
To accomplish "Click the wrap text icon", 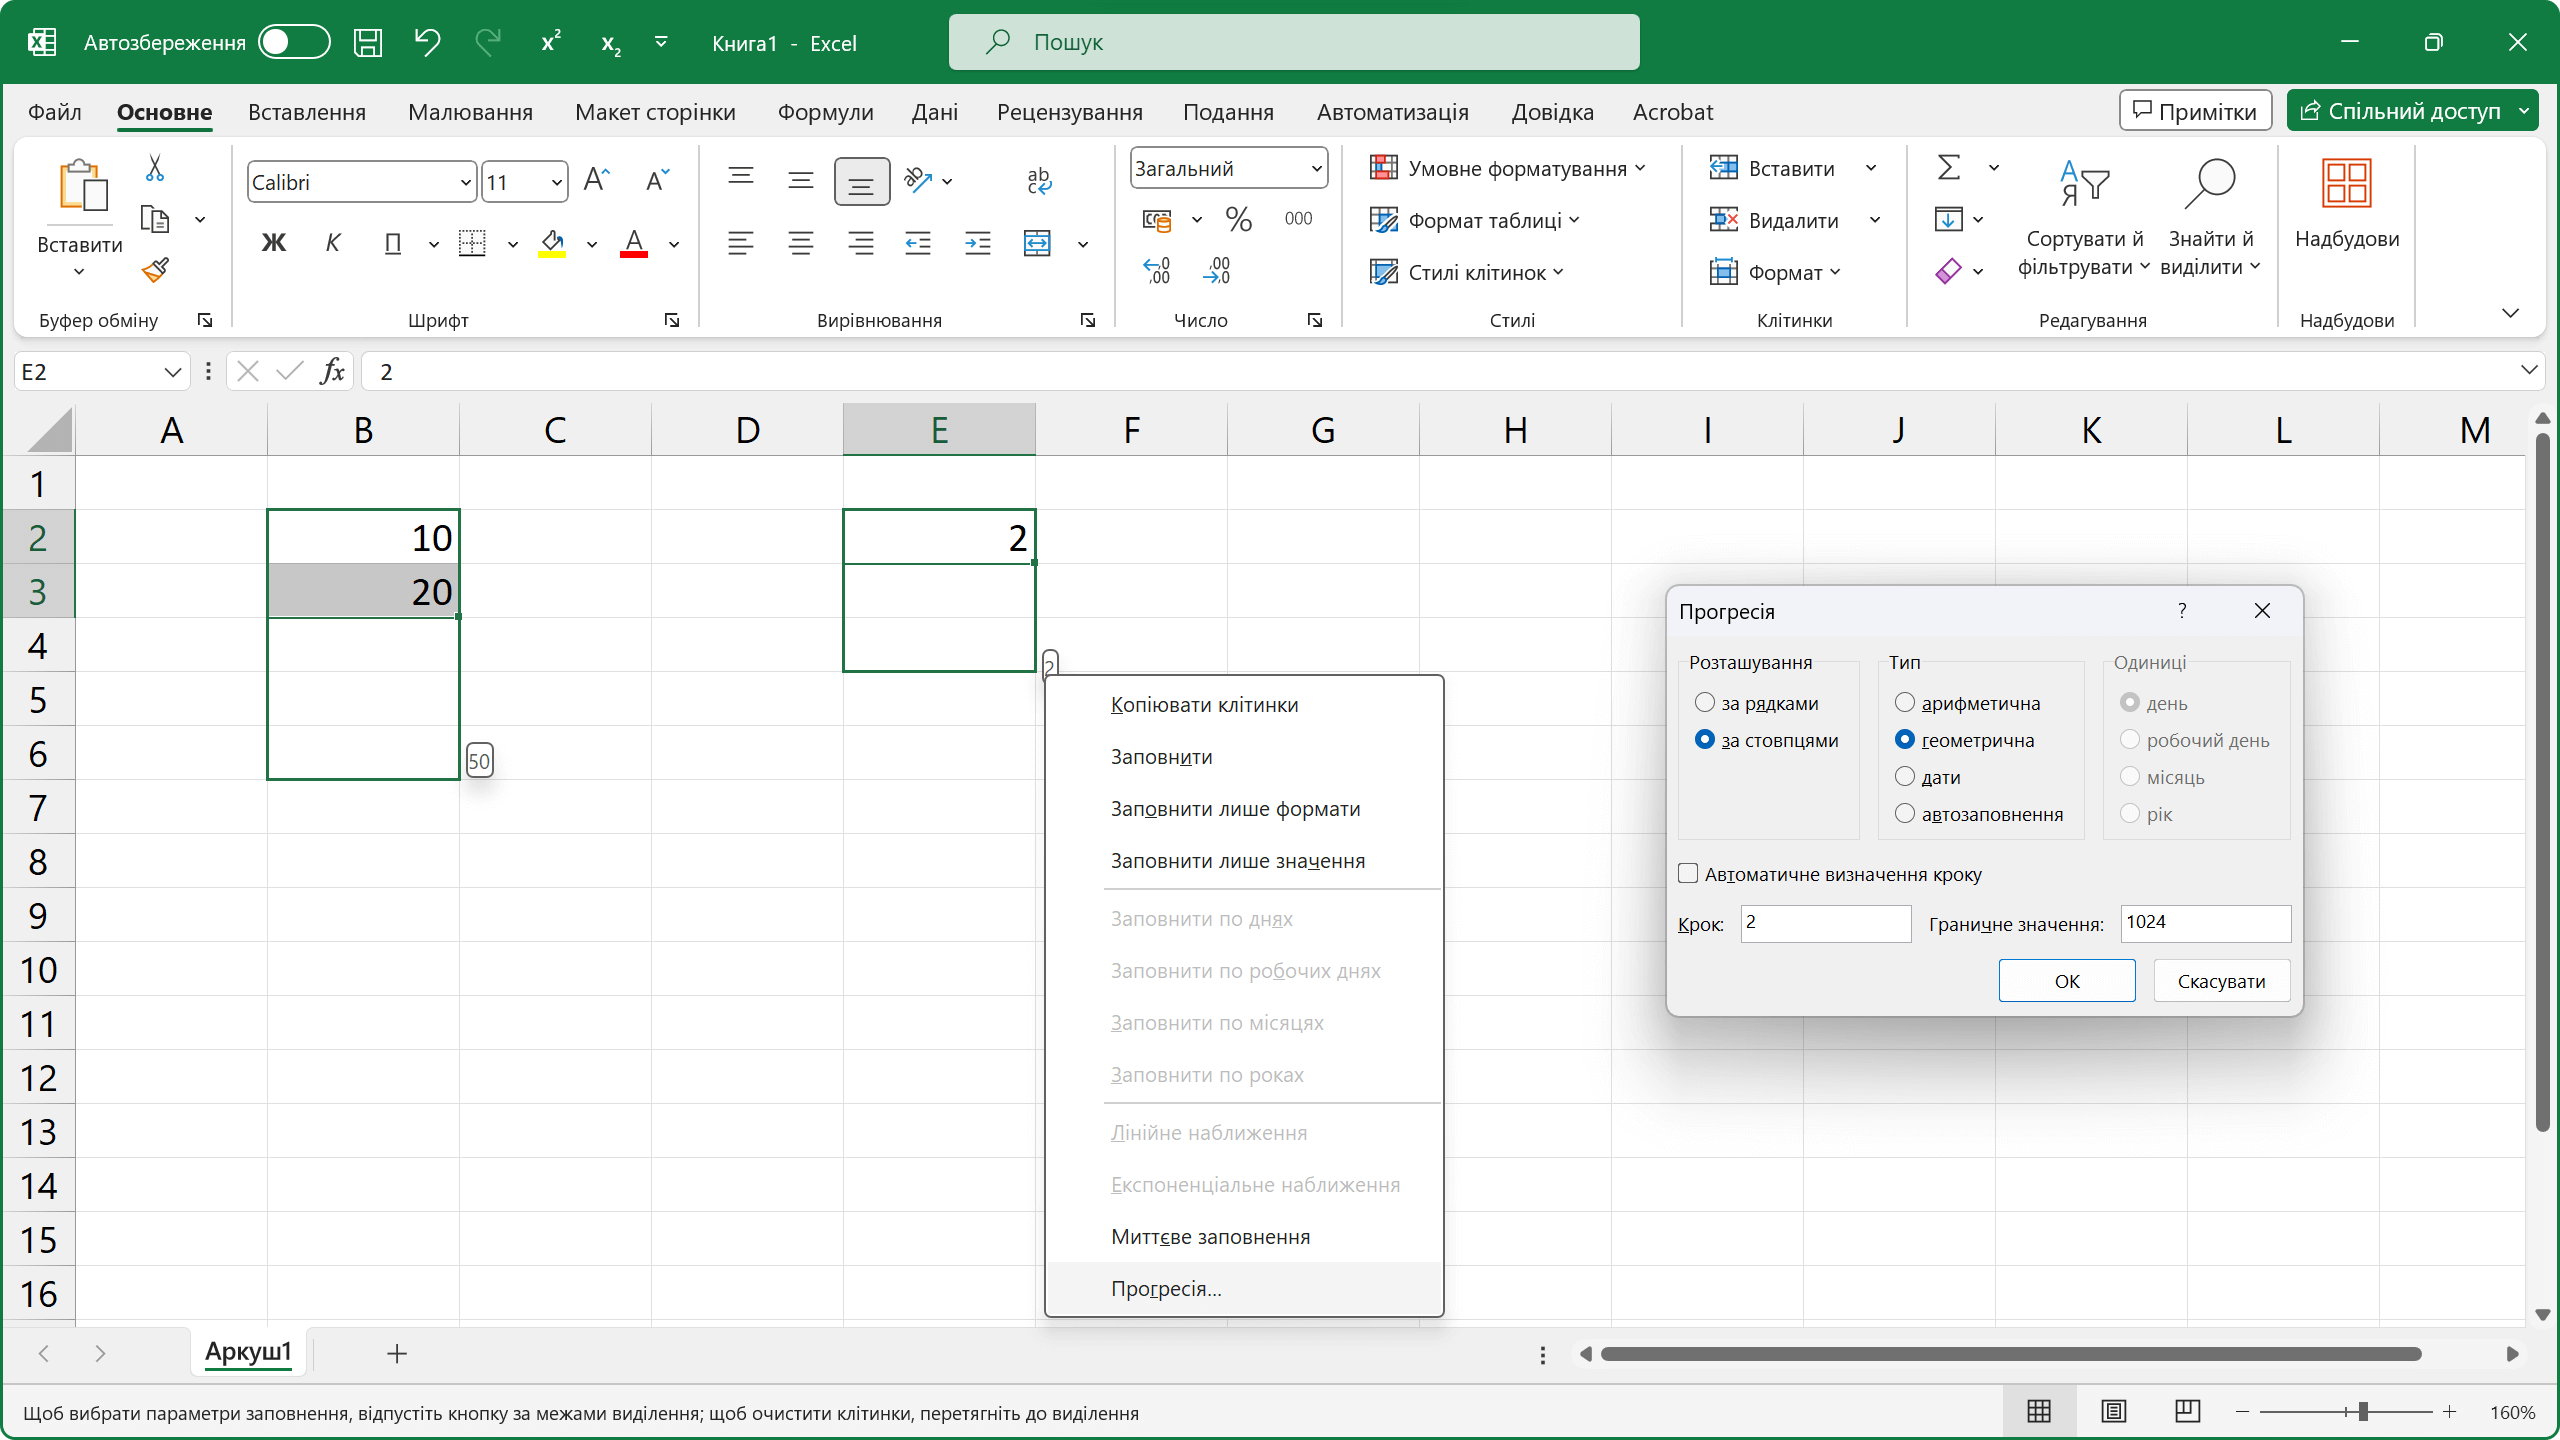I will click(1038, 181).
